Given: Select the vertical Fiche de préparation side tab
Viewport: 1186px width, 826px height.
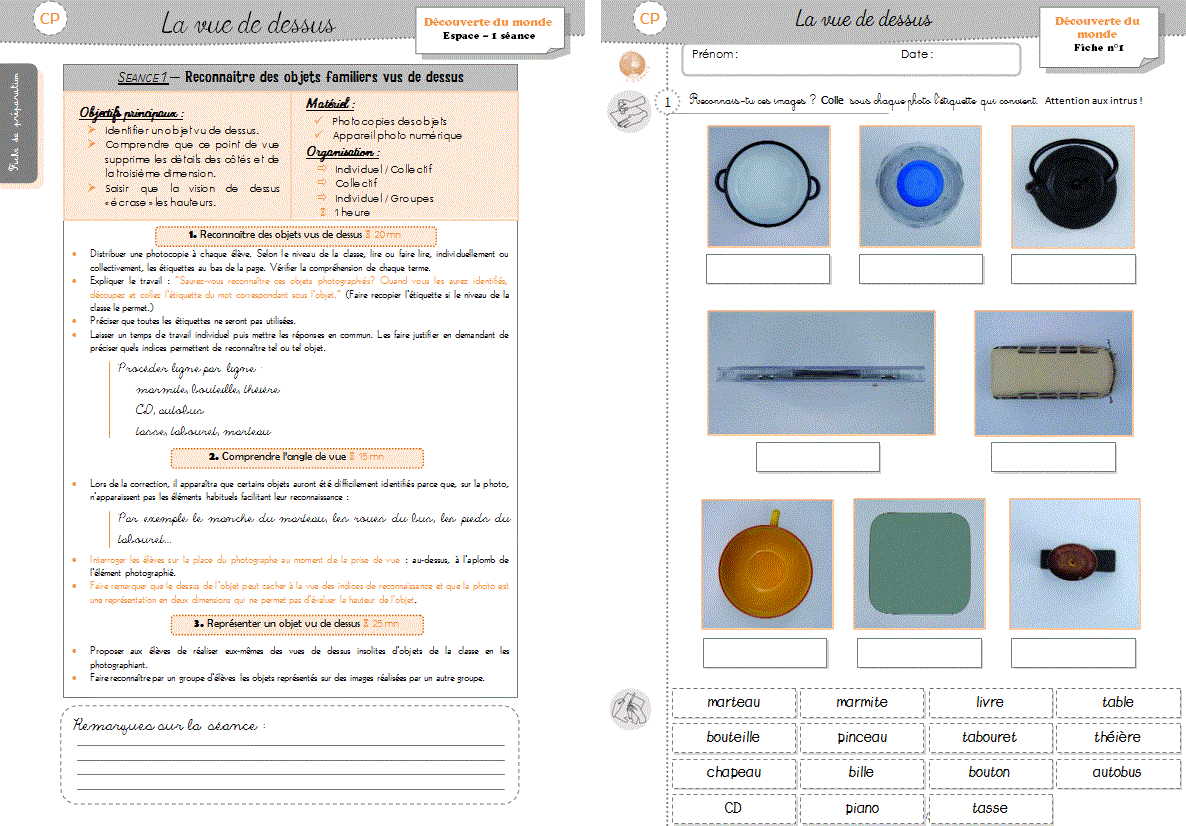Looking at the screenshot, I should point(18,125).
